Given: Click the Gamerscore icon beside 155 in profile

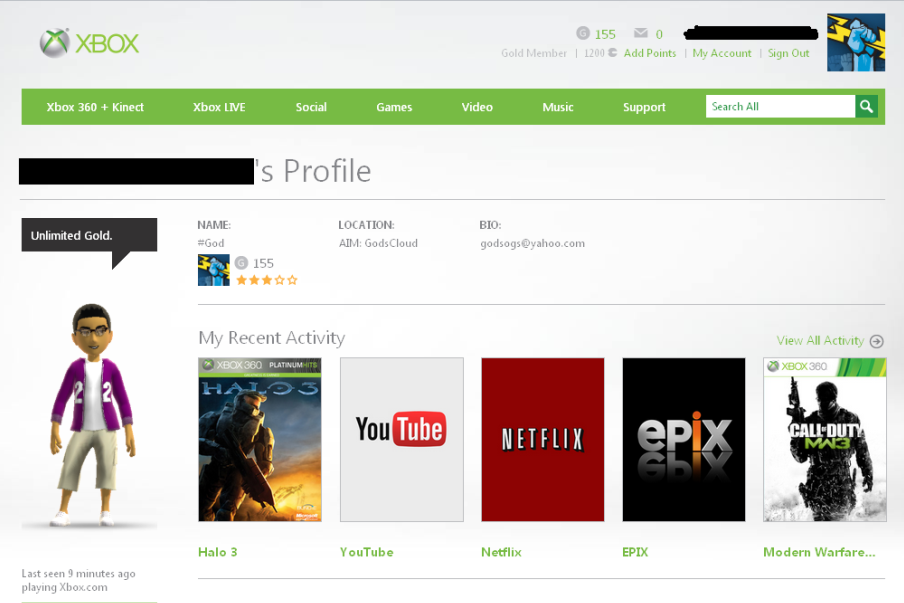Looking at the screenshot, I should point(242,263).
